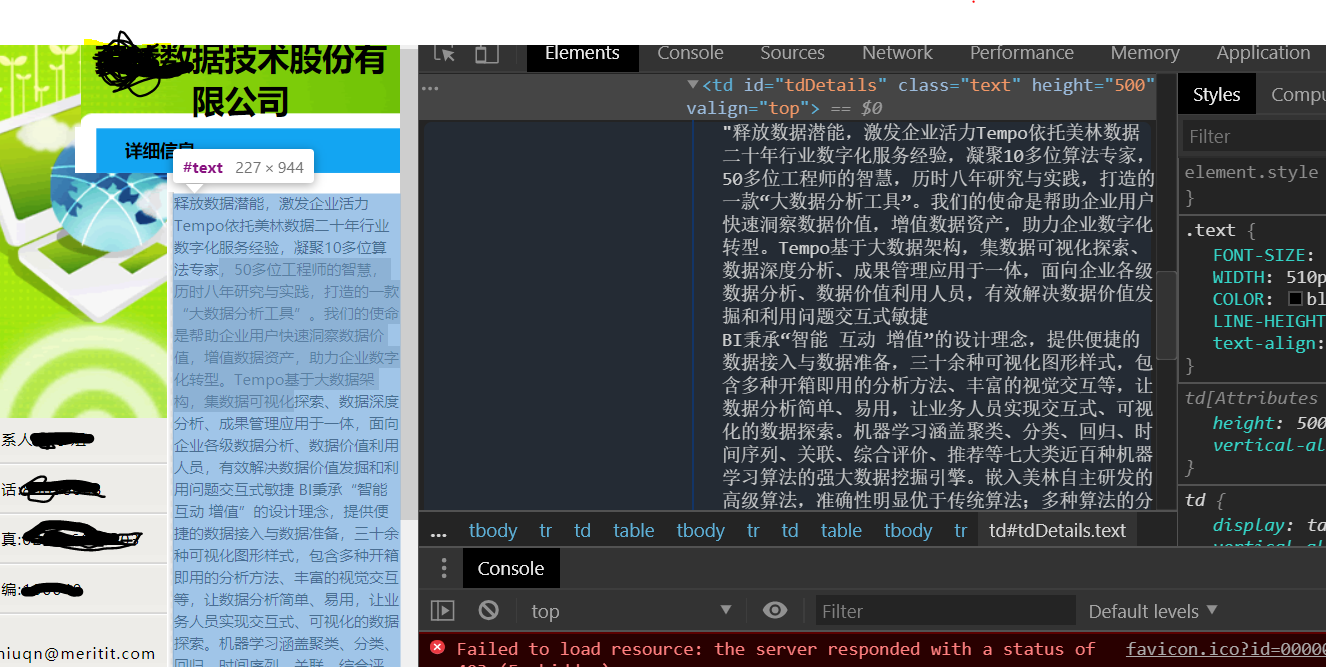Click the highlighted paragraph starting 释放数据潜能
The width and height of the screenshot is (1326, 667).
click(x=286, y=430)
